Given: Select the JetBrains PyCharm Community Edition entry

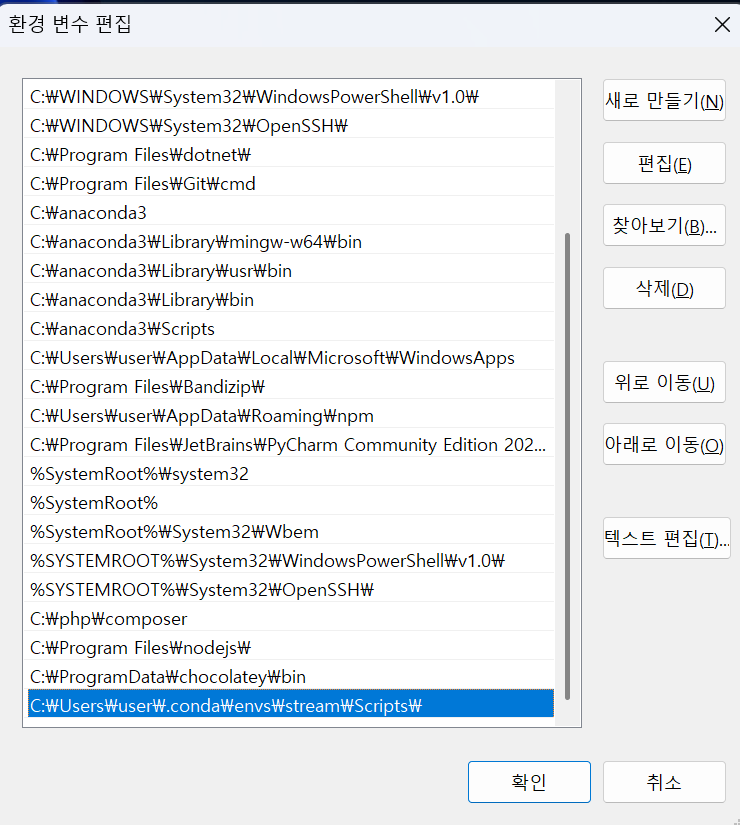Looking at the screenshot, I should pos(291,445).
